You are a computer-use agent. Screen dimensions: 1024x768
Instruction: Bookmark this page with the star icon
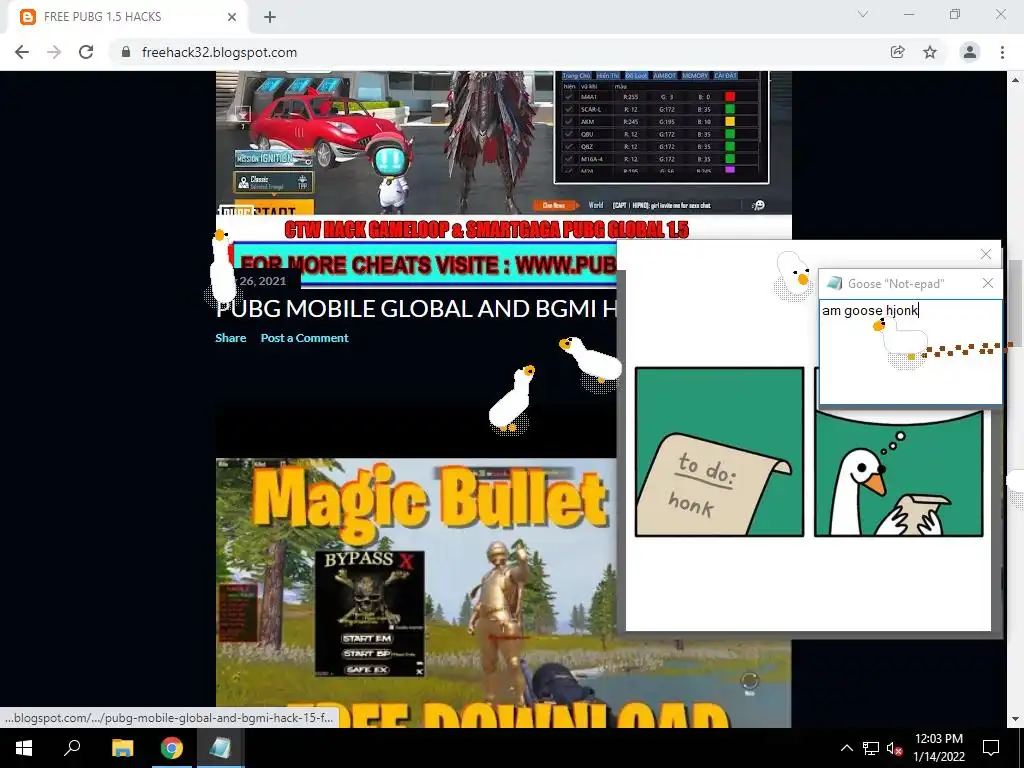tap(930, 52)
